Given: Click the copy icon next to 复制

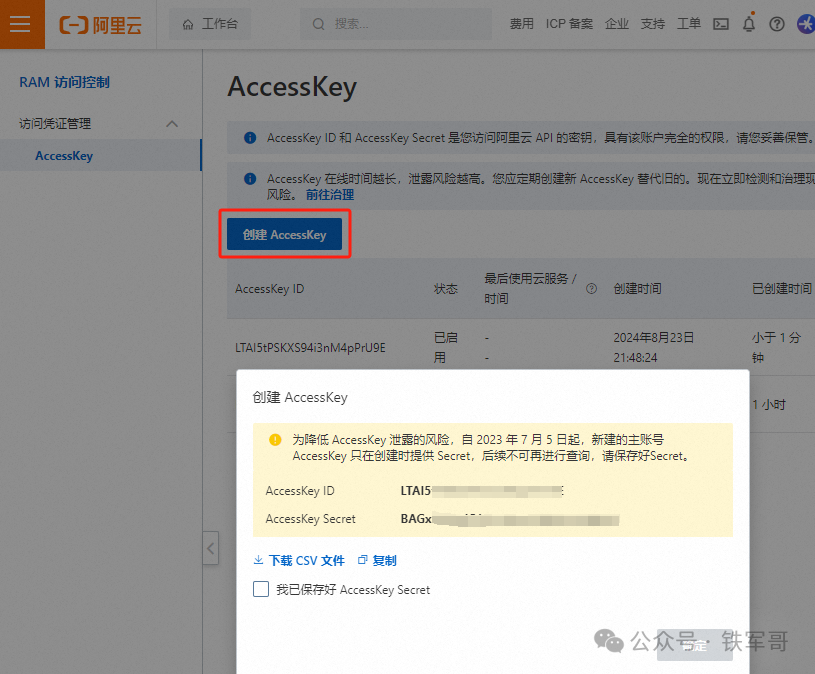Looking at the screenshot, I should (x=361, y=560).
